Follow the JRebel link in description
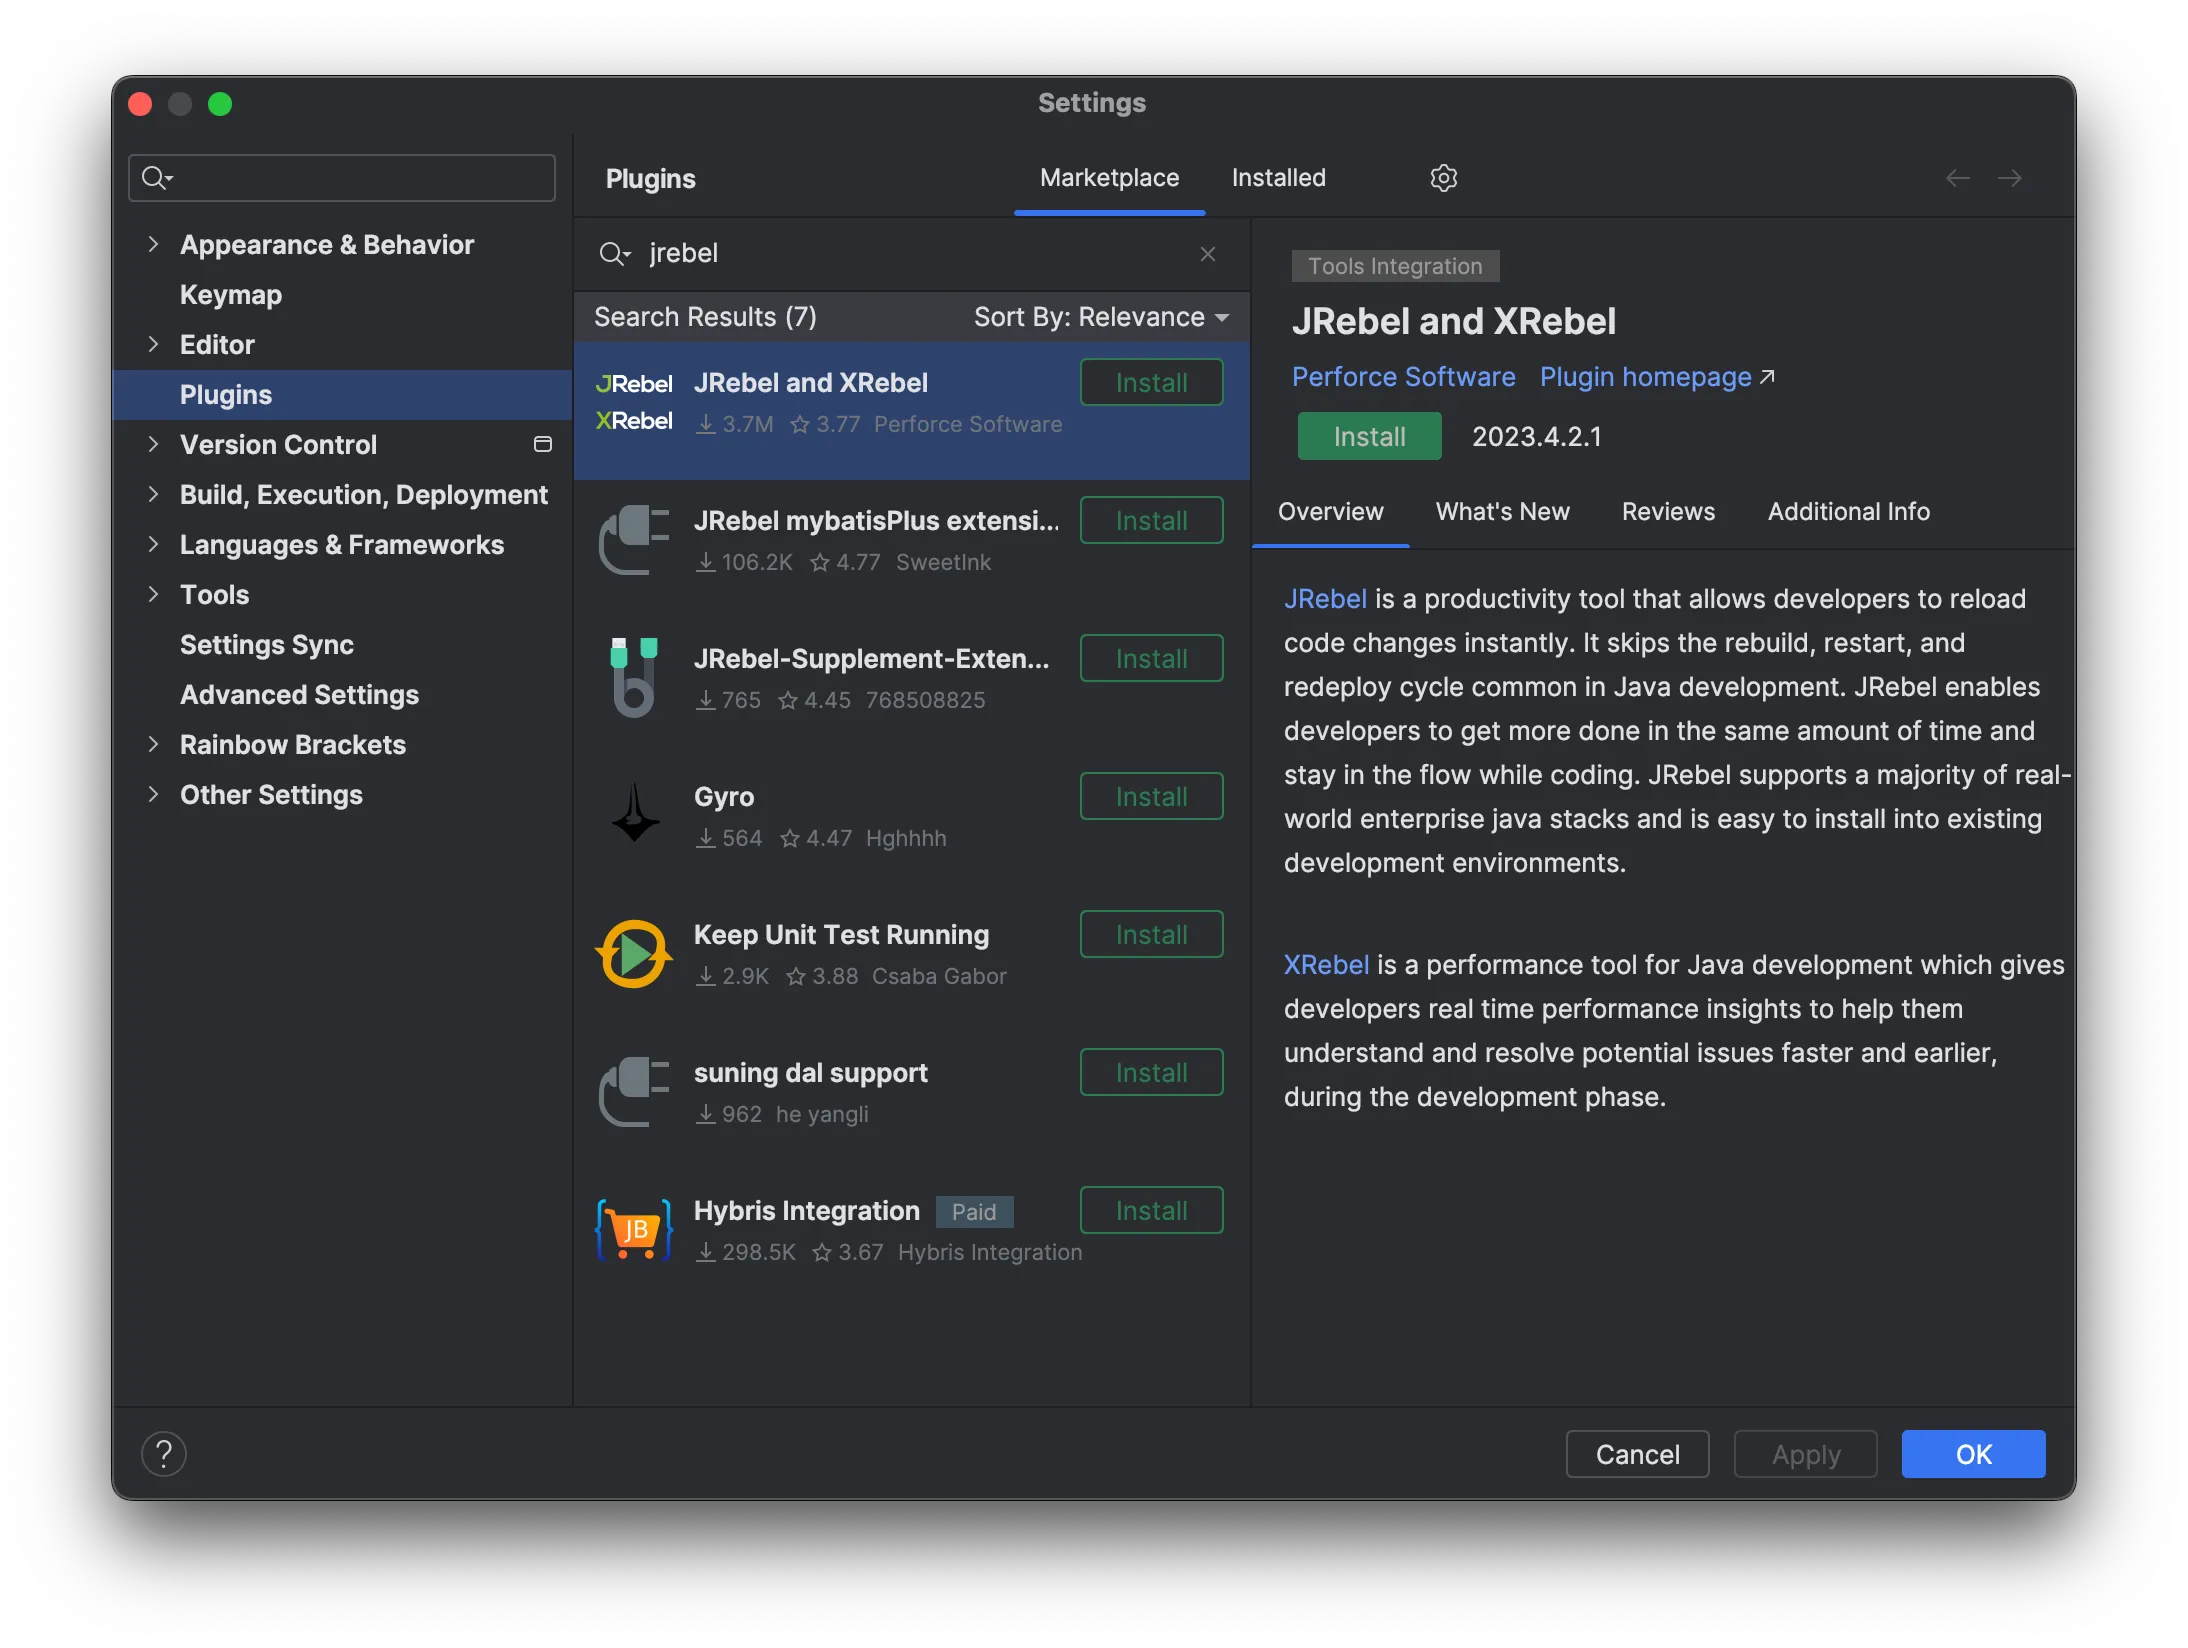2188x1648 pixels. click(x=1324, y=598)
